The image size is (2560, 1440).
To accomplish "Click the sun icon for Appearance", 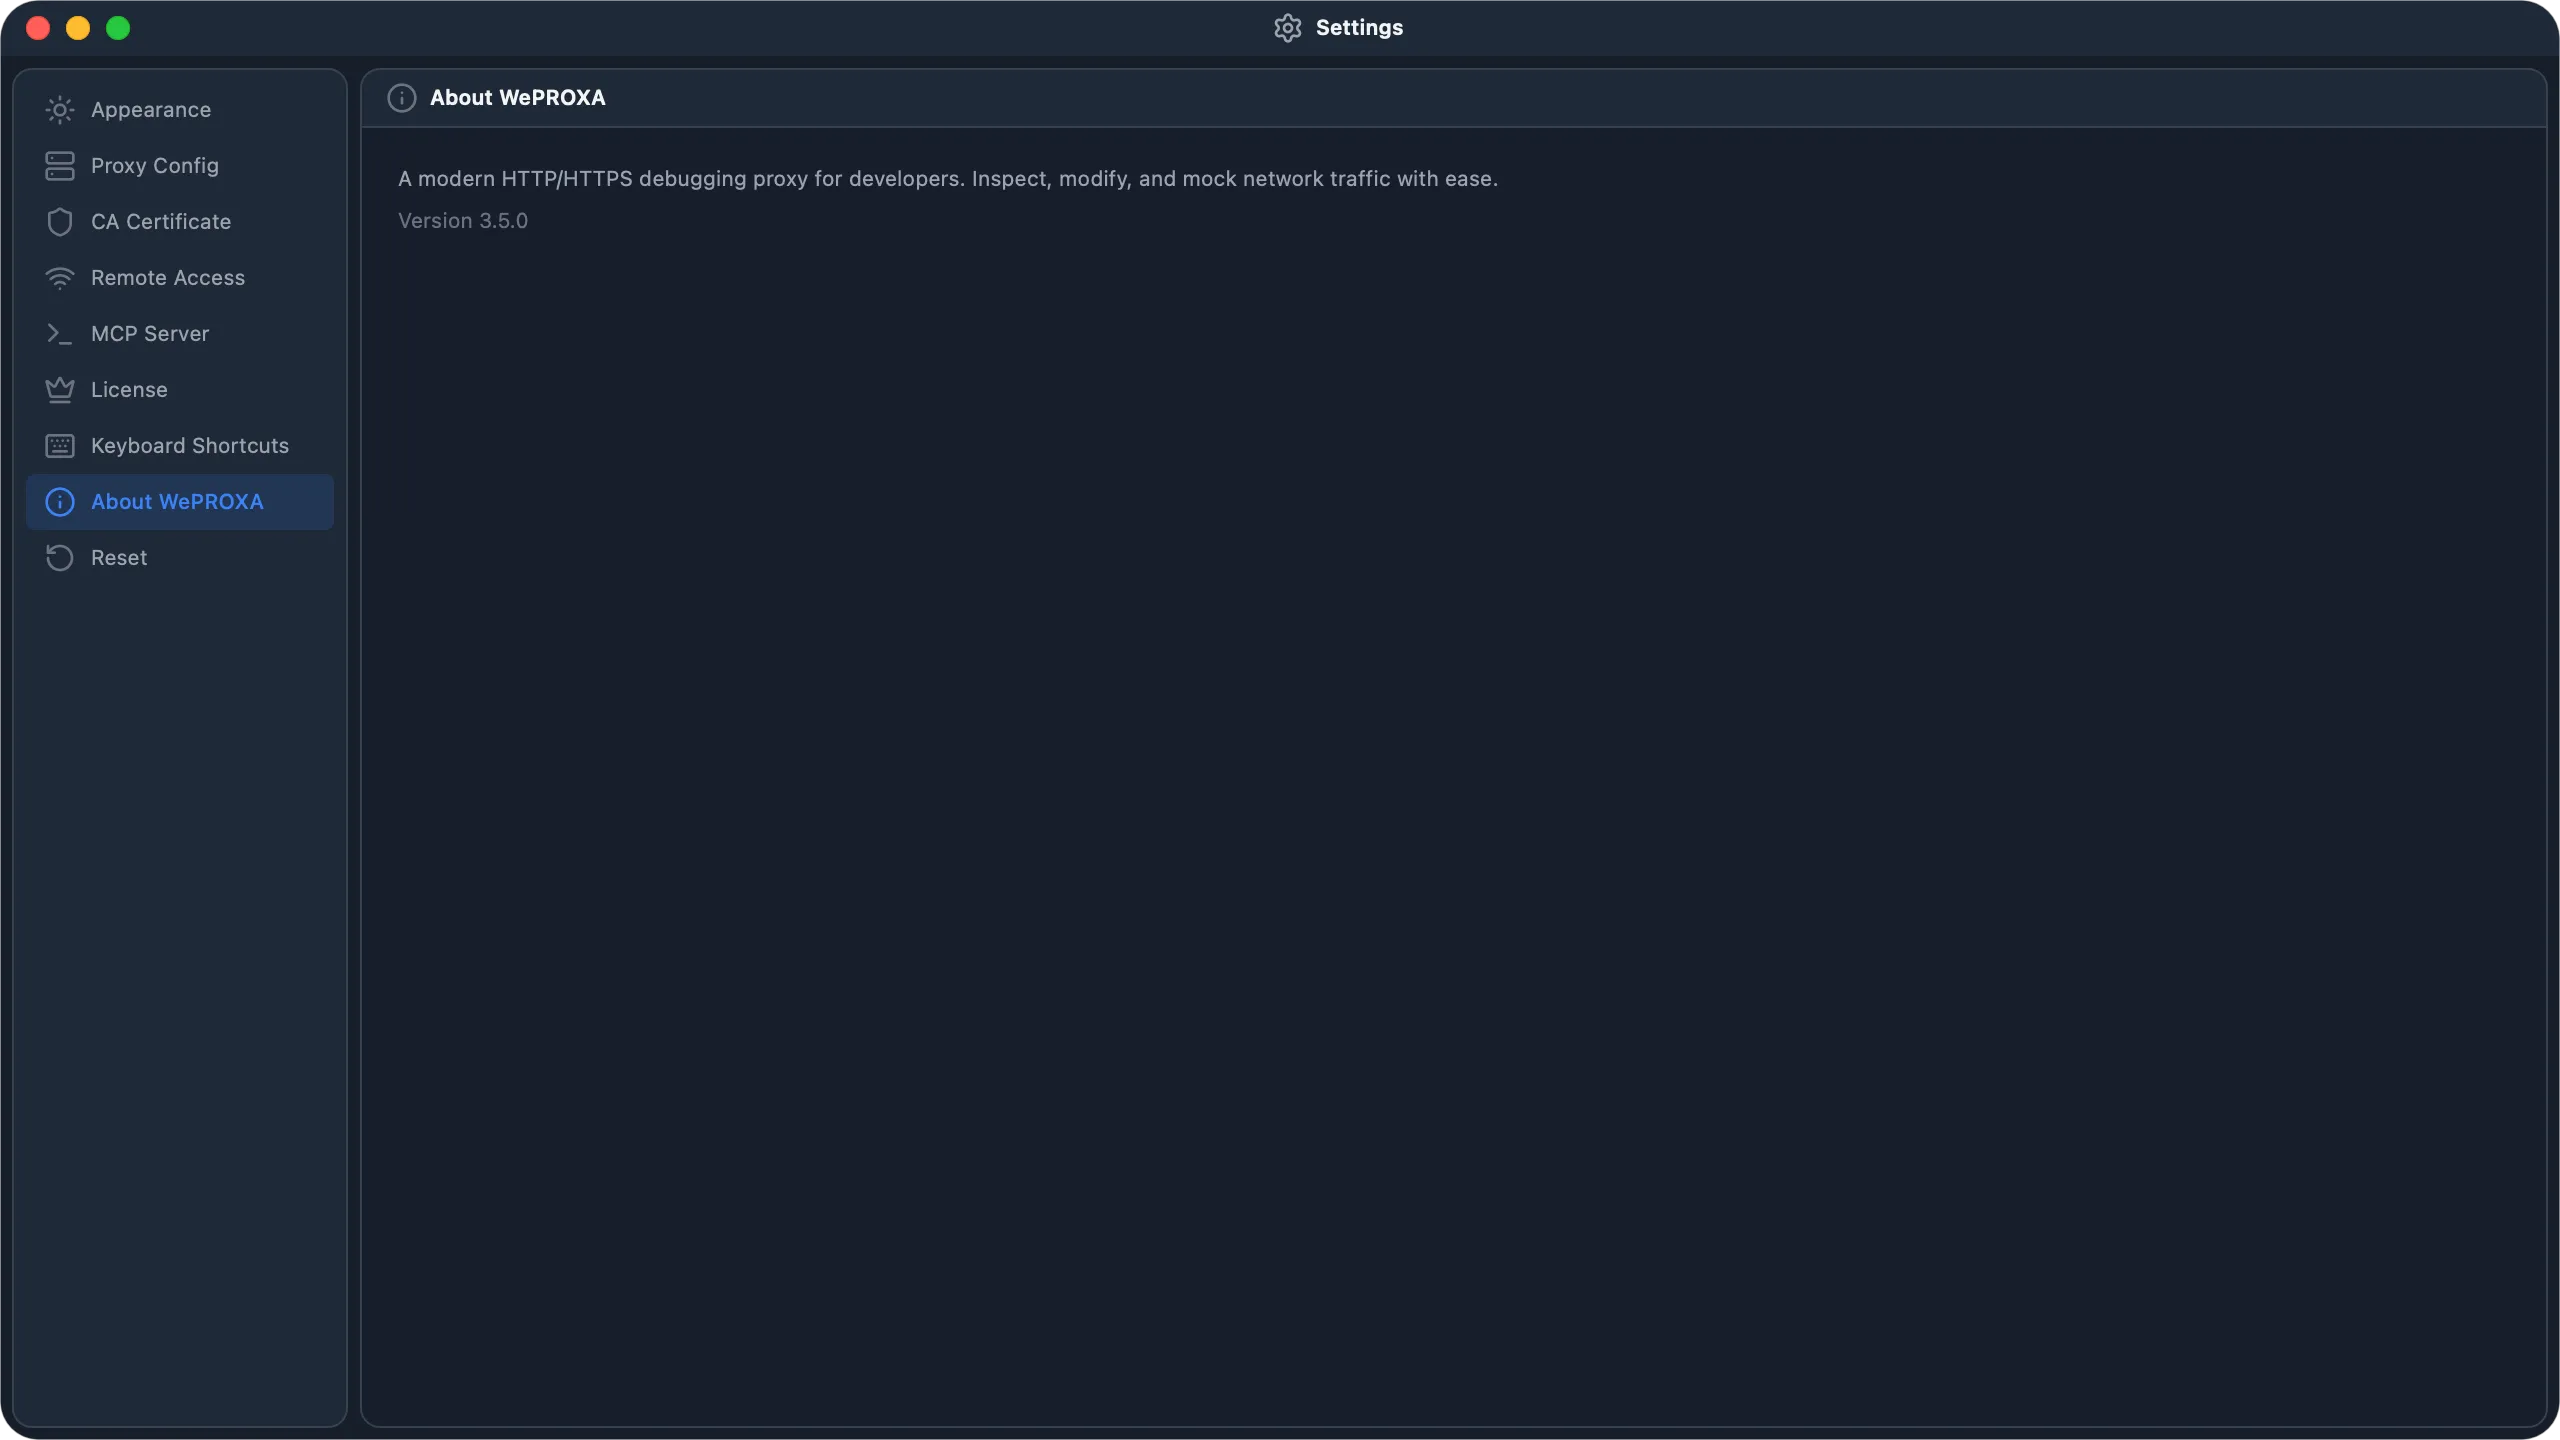I will [60, 110].
